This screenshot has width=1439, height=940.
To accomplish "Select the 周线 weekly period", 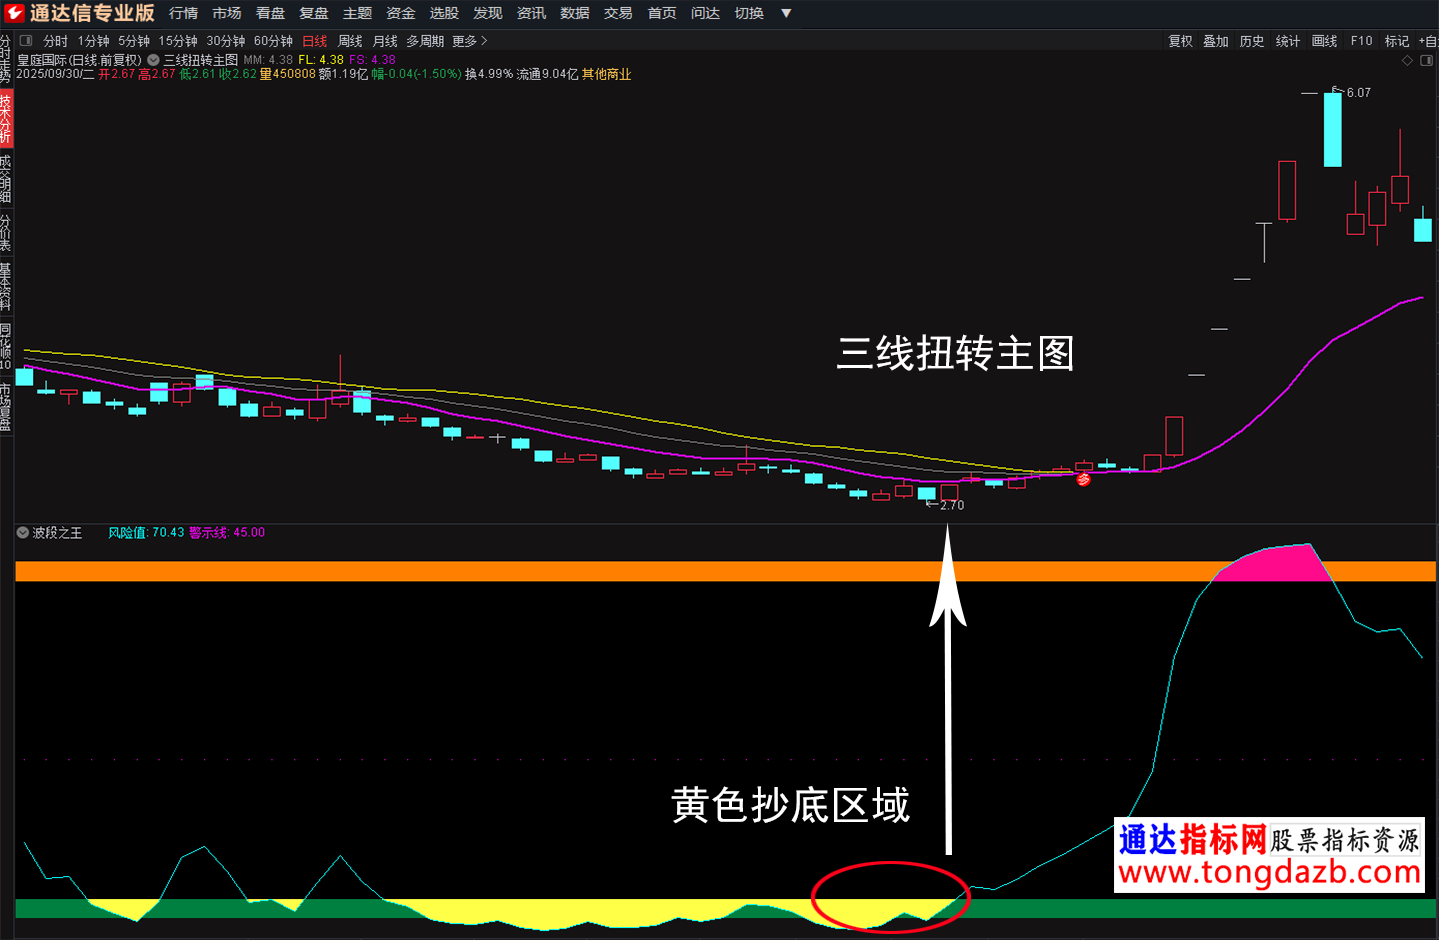I will (350, 41).
